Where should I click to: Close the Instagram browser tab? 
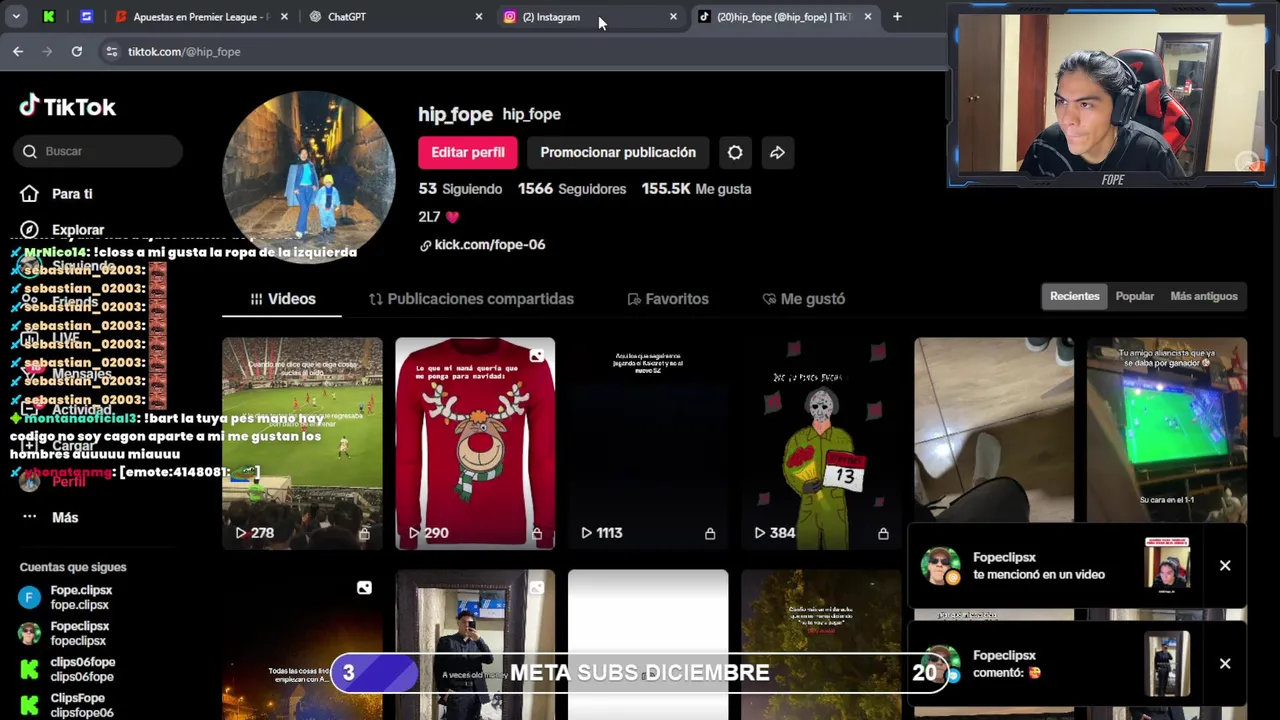673,17
